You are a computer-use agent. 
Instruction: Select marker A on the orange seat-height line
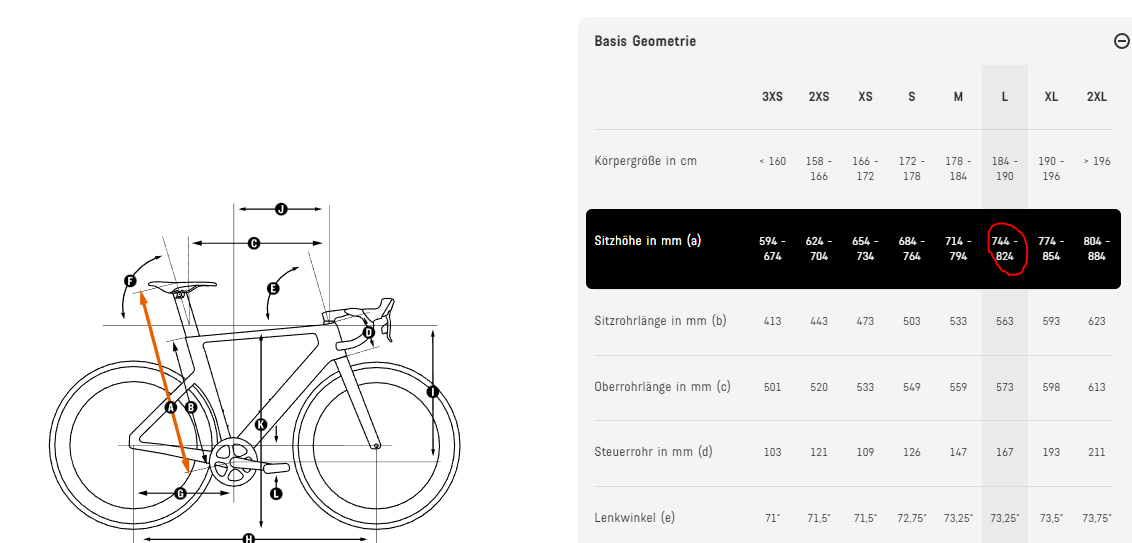click(170, 407)
